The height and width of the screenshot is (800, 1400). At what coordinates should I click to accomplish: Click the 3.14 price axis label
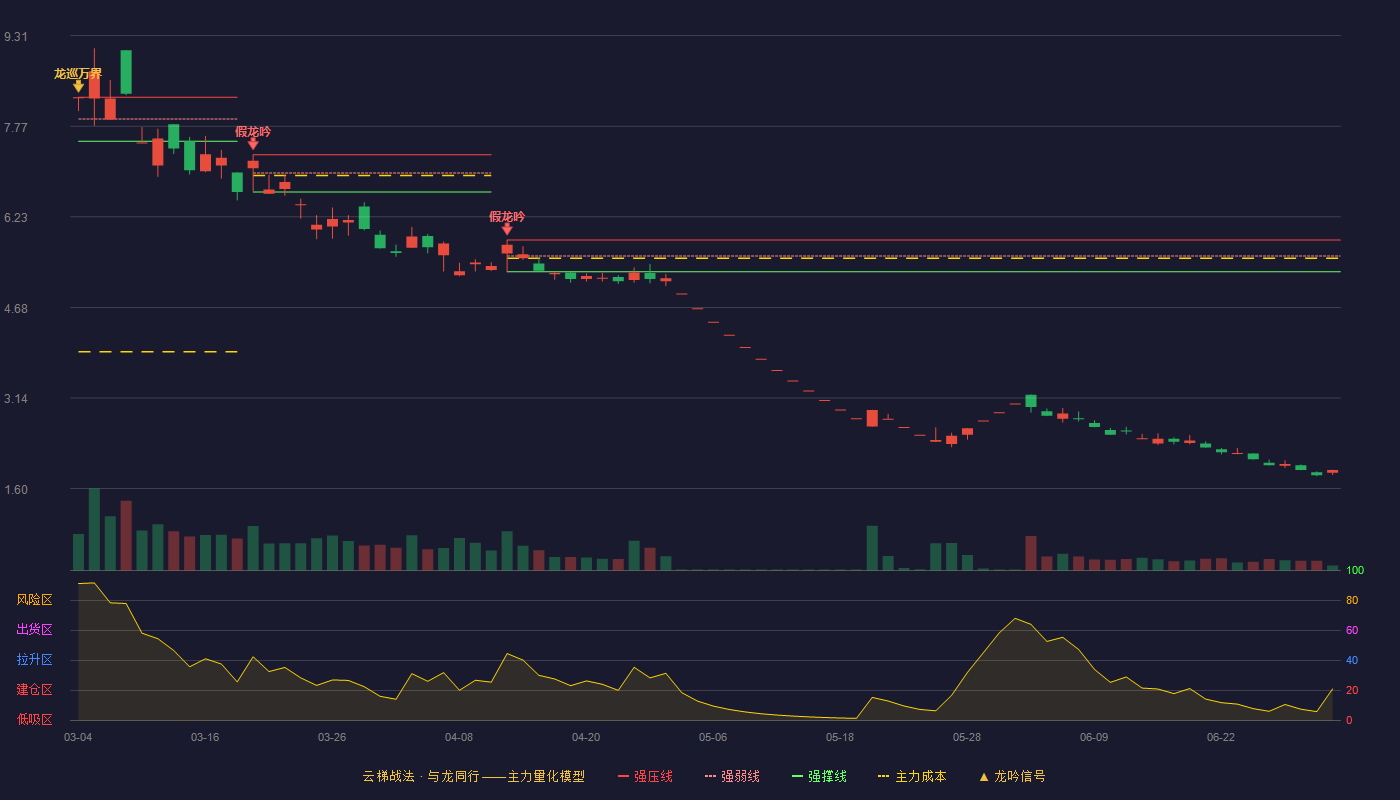tap(16, 399)
